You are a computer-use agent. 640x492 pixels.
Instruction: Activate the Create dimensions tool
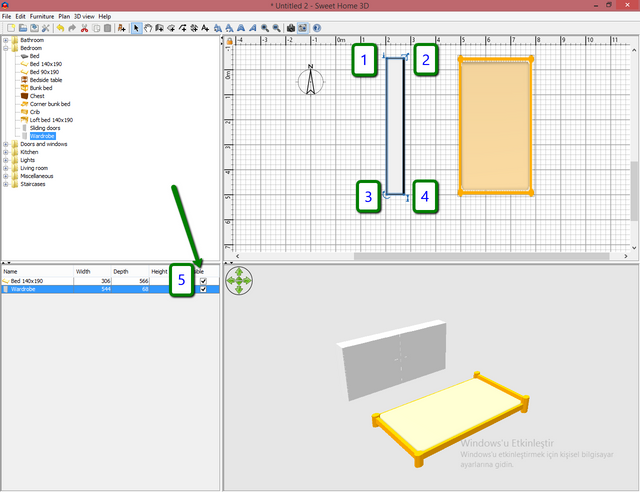(x=194, y=28)
